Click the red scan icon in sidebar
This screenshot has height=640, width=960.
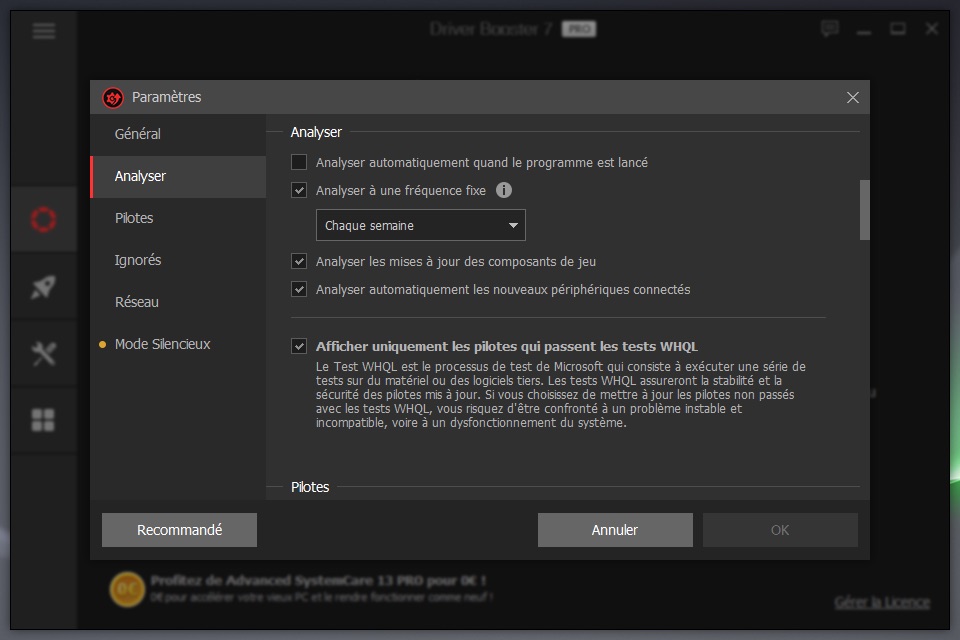(43, 219)
